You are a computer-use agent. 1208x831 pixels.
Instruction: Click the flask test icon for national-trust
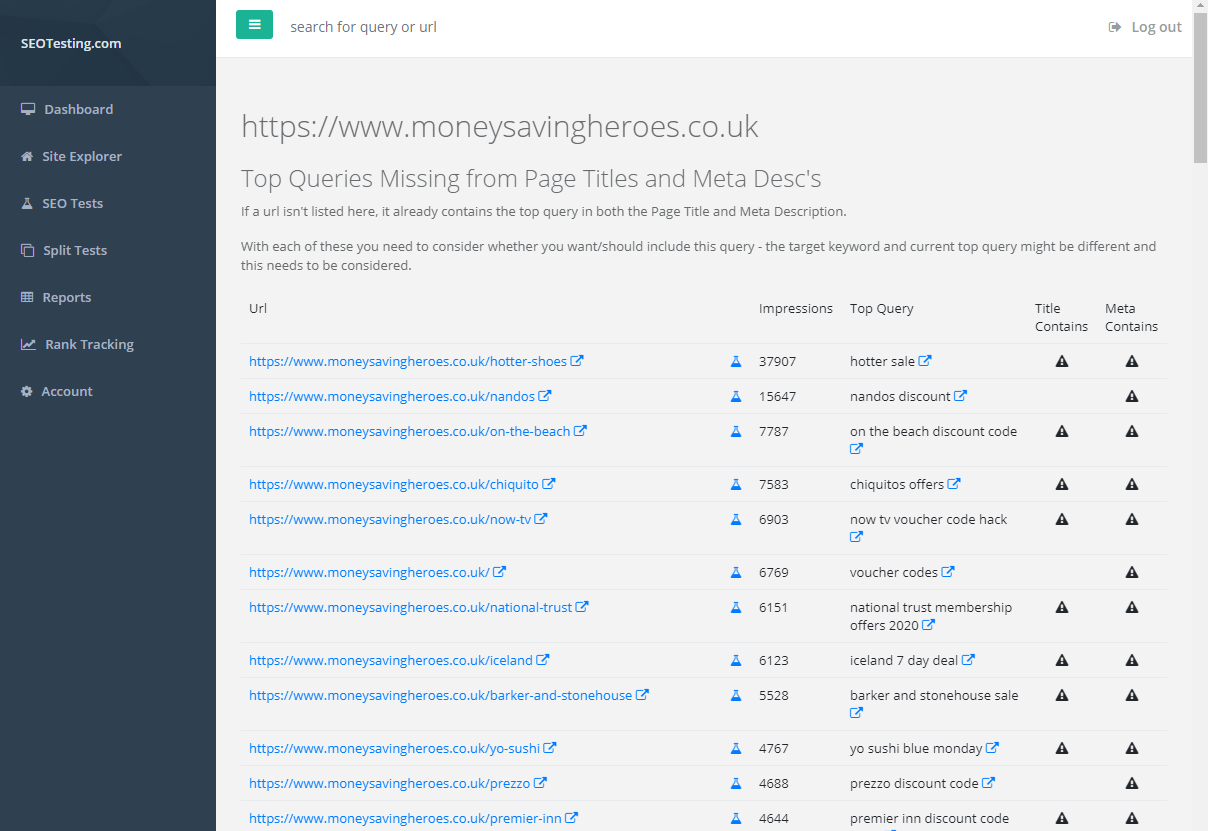coord(736,607)
